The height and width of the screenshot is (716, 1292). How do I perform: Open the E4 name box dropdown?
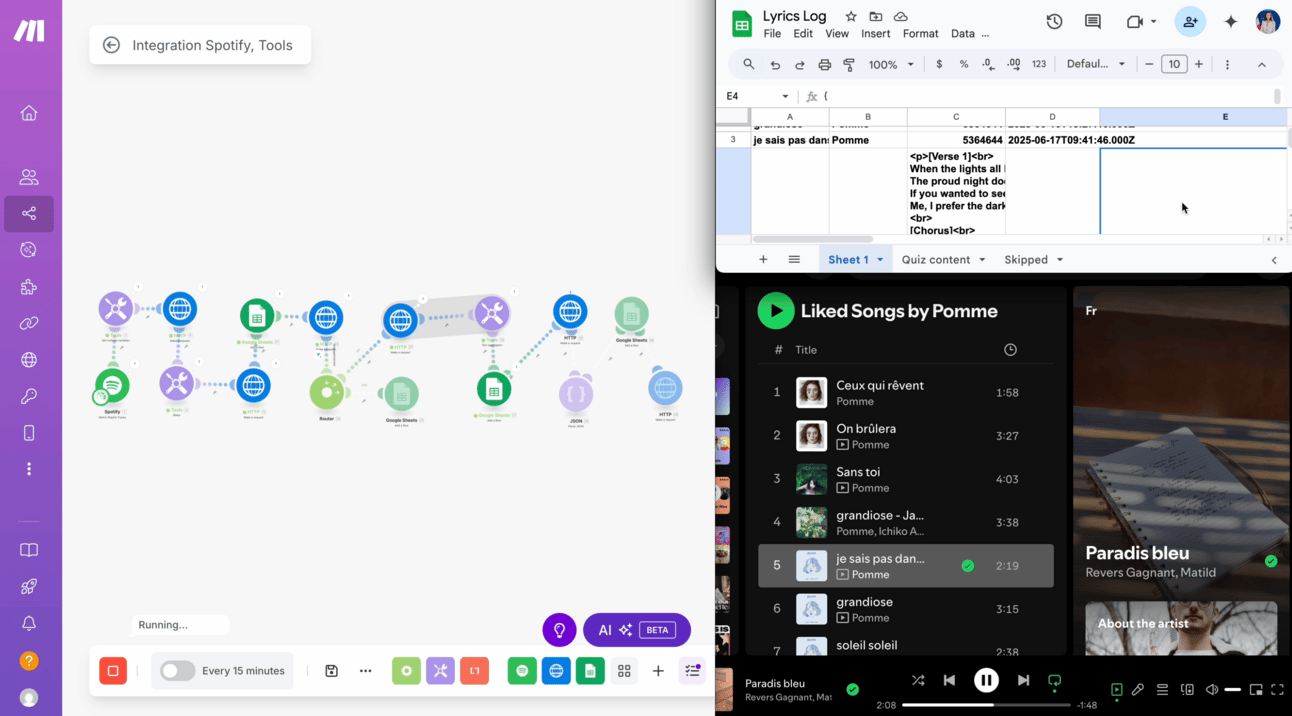coord(785,96)
